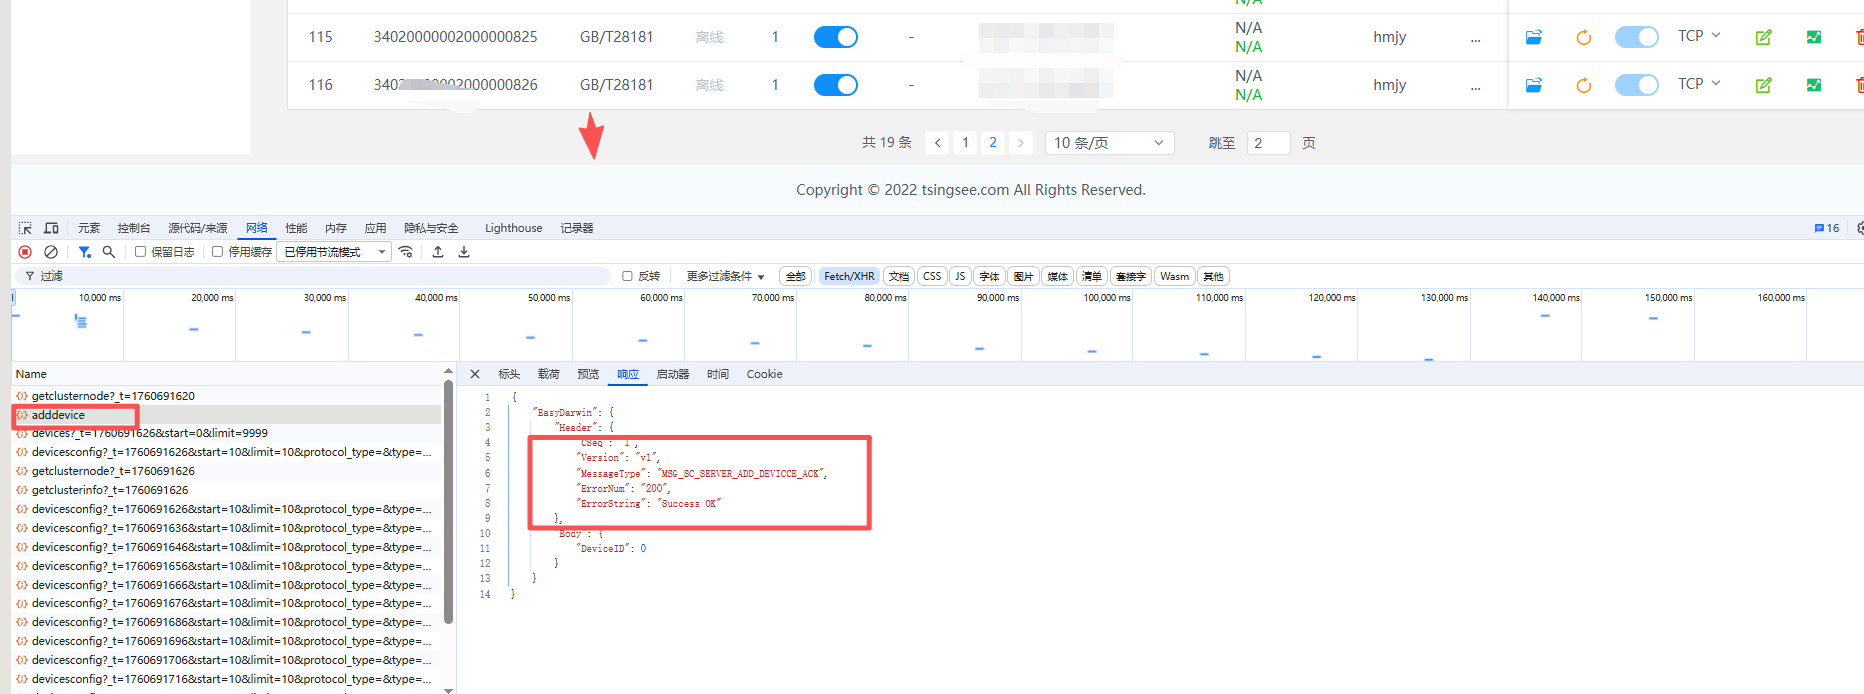Open the Lighthouse tab
The height and width of the screenshot is (694, 1864).
(514, 228)
